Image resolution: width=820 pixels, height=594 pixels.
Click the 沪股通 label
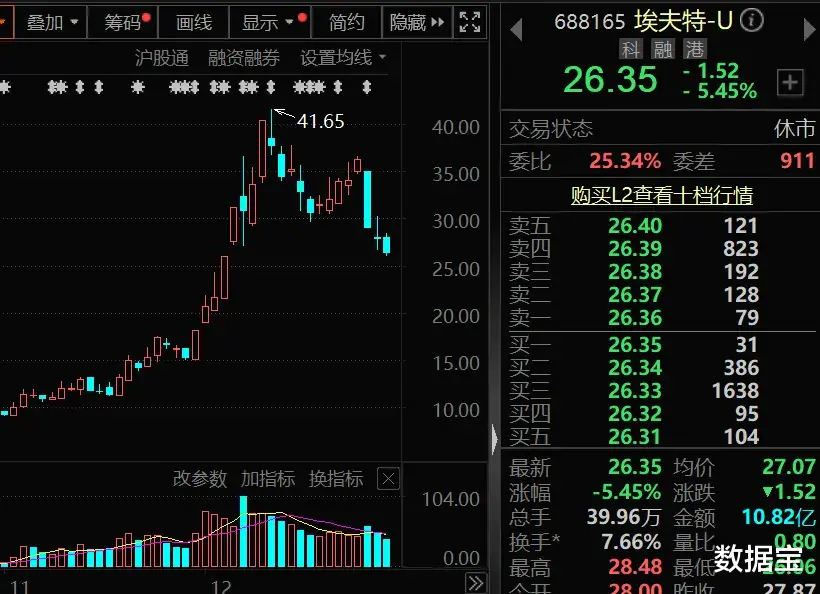pyautogui.click(x=162, y=58)
